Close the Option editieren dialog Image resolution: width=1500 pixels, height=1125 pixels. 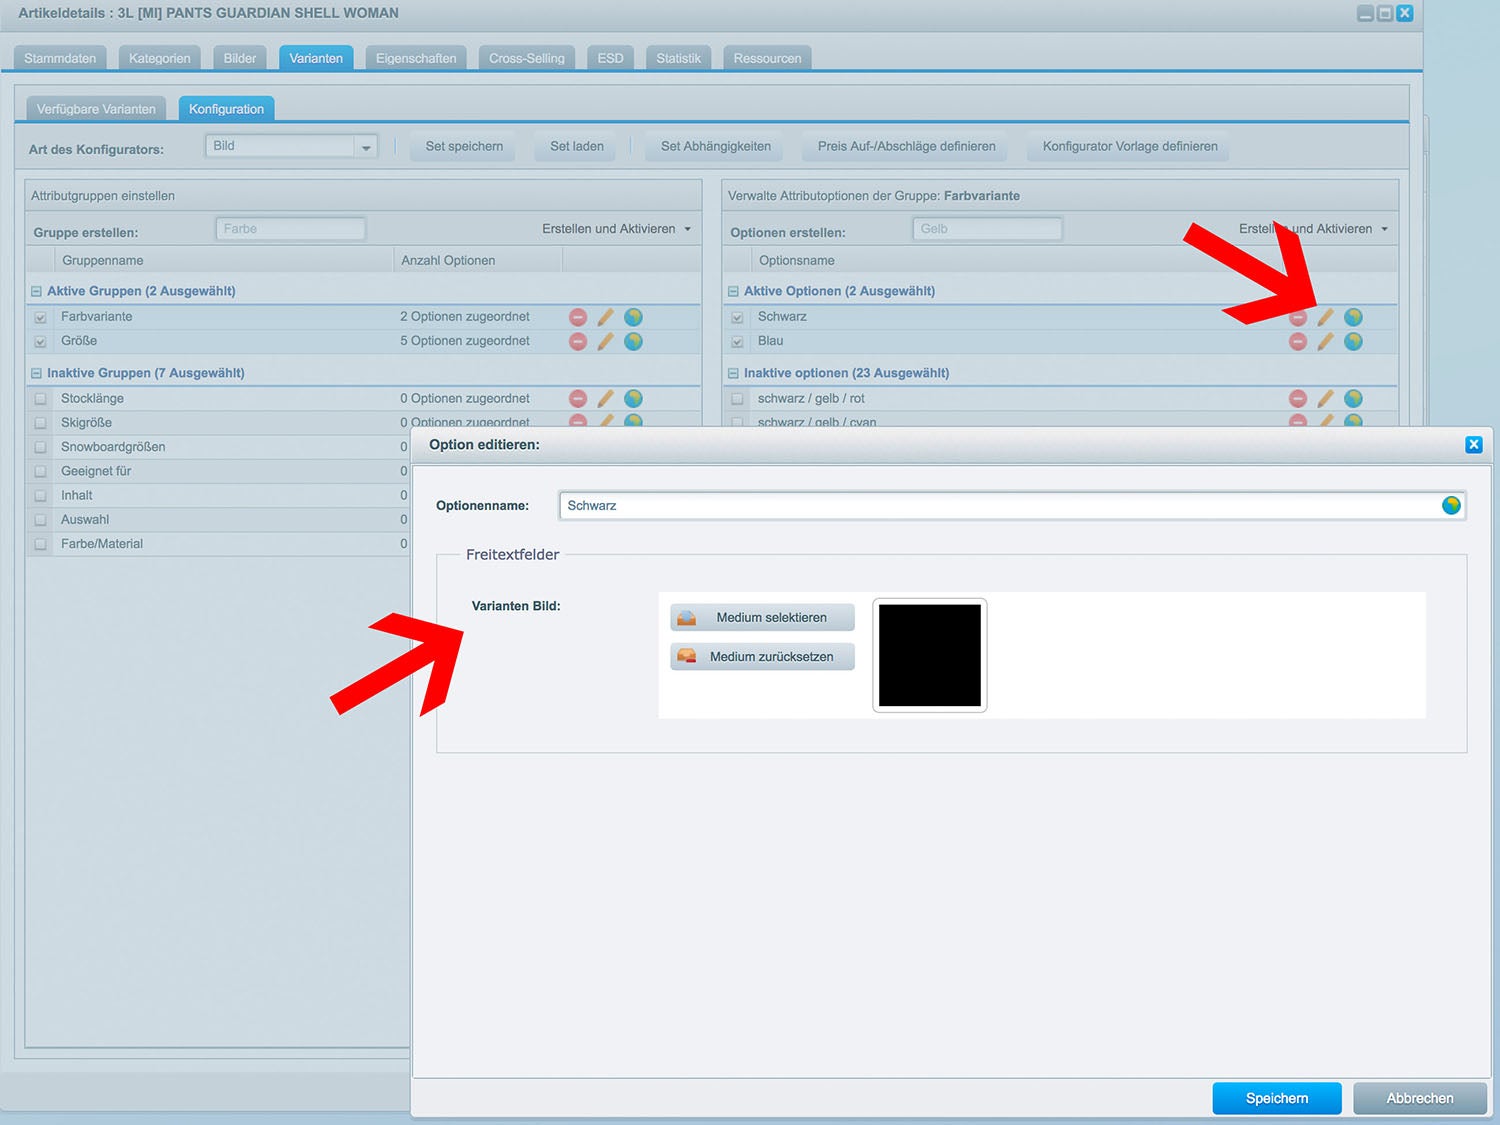point(1474,445)
